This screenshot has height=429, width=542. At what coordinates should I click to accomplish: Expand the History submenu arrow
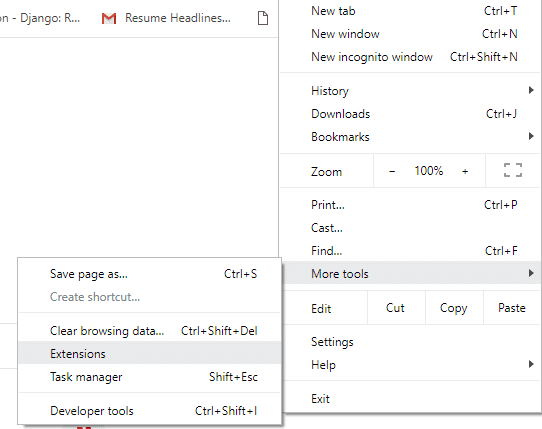[531, 91]
